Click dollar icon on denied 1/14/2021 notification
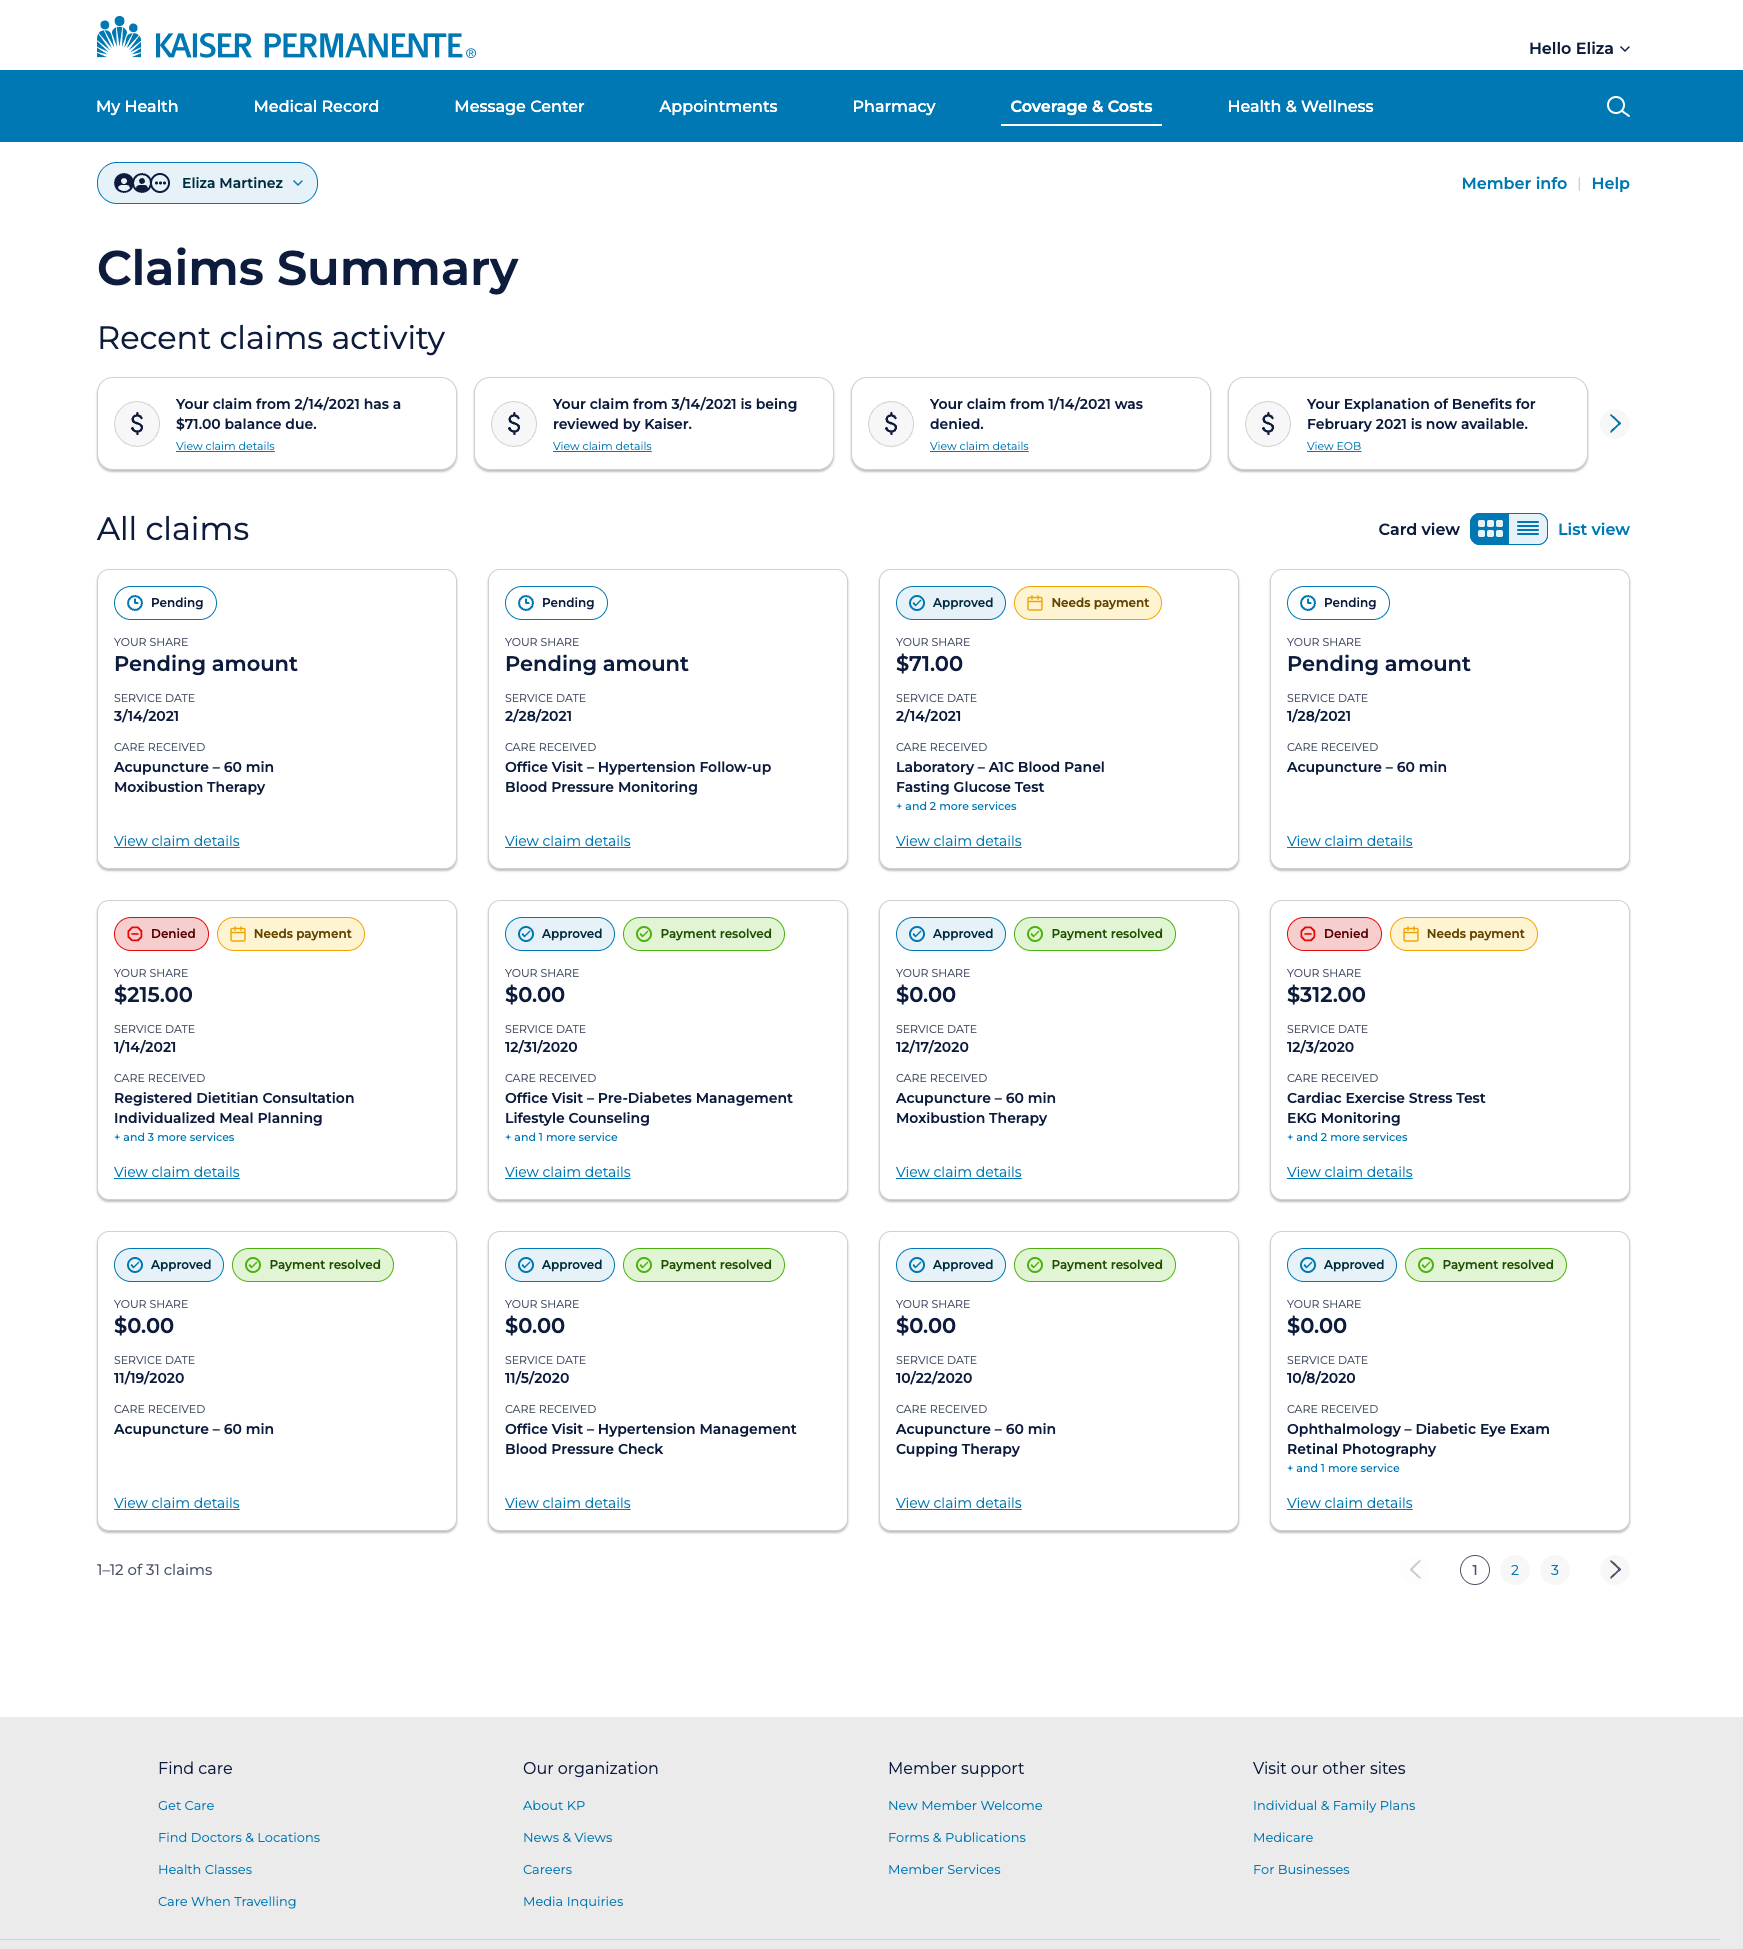Screen dimensions: 1743x1949 click(891, 424)
